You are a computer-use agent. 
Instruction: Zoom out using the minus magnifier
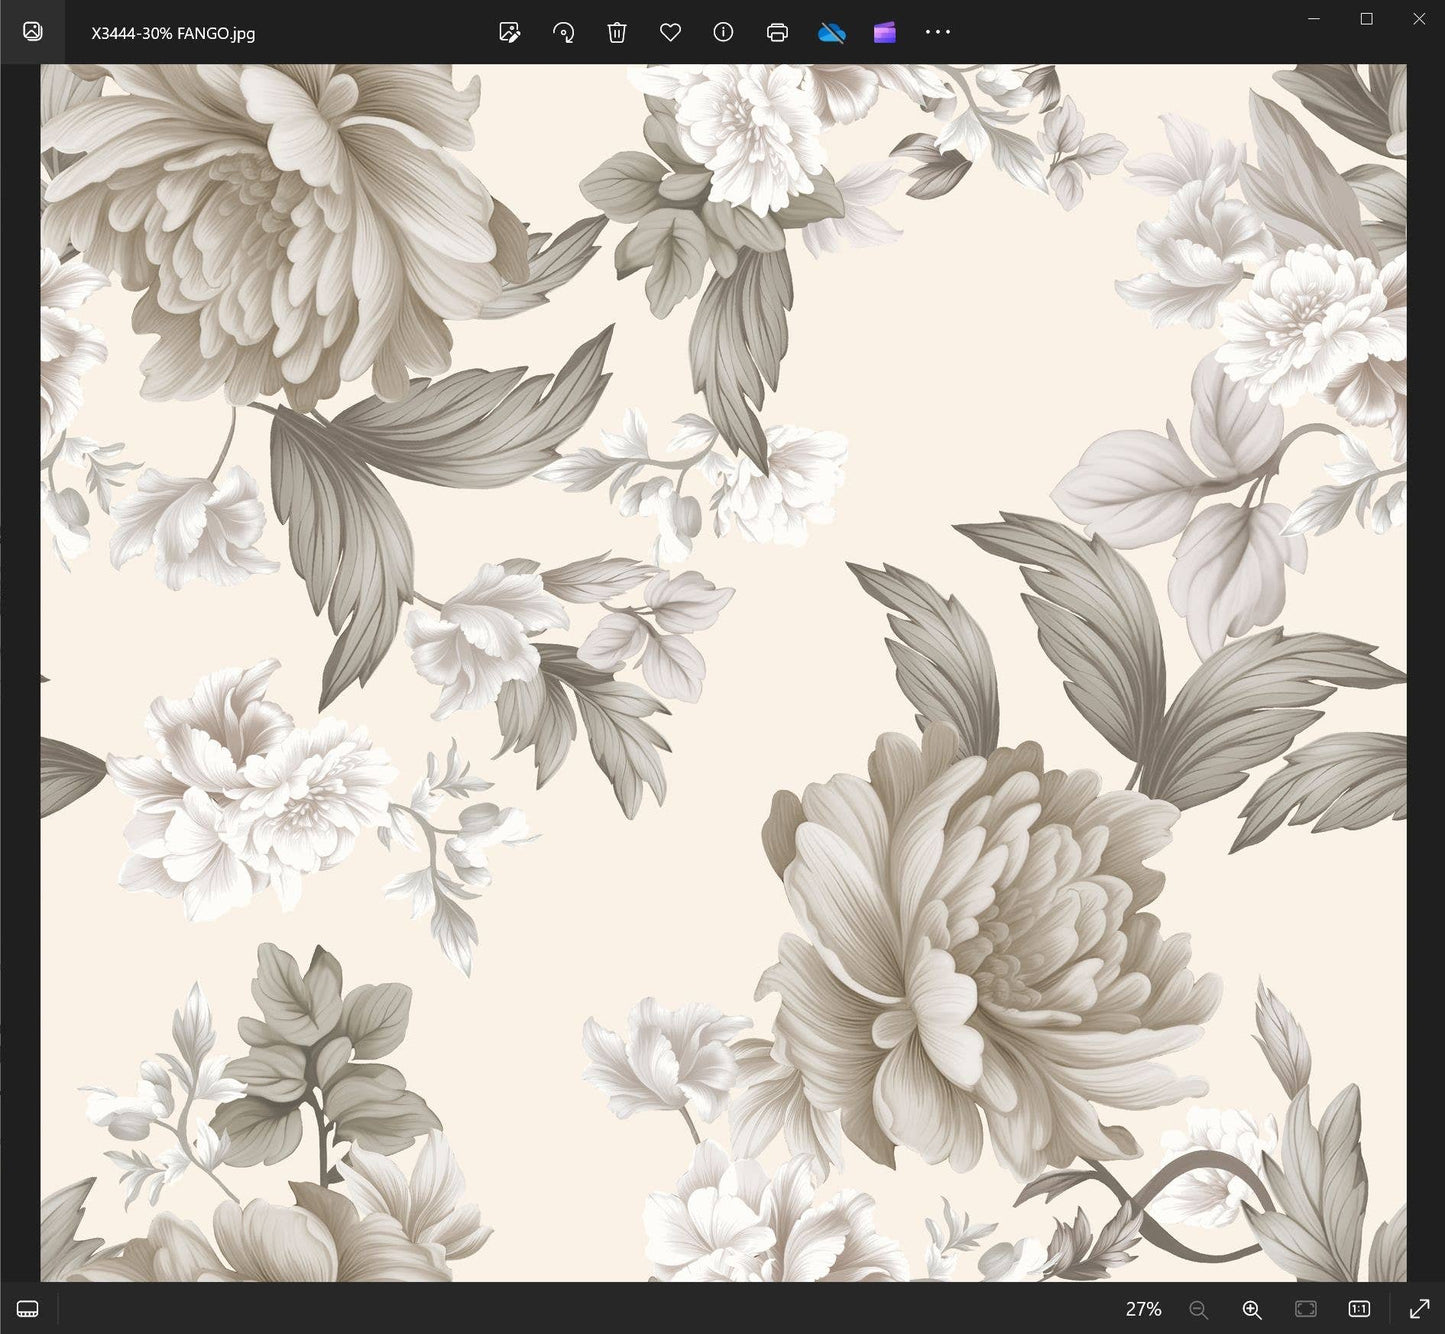pos(1198,1309)
